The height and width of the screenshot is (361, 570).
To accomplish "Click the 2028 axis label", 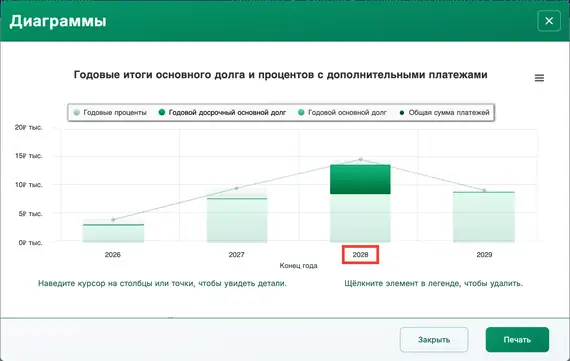I will pyautogui.click(x=360, y=254).
